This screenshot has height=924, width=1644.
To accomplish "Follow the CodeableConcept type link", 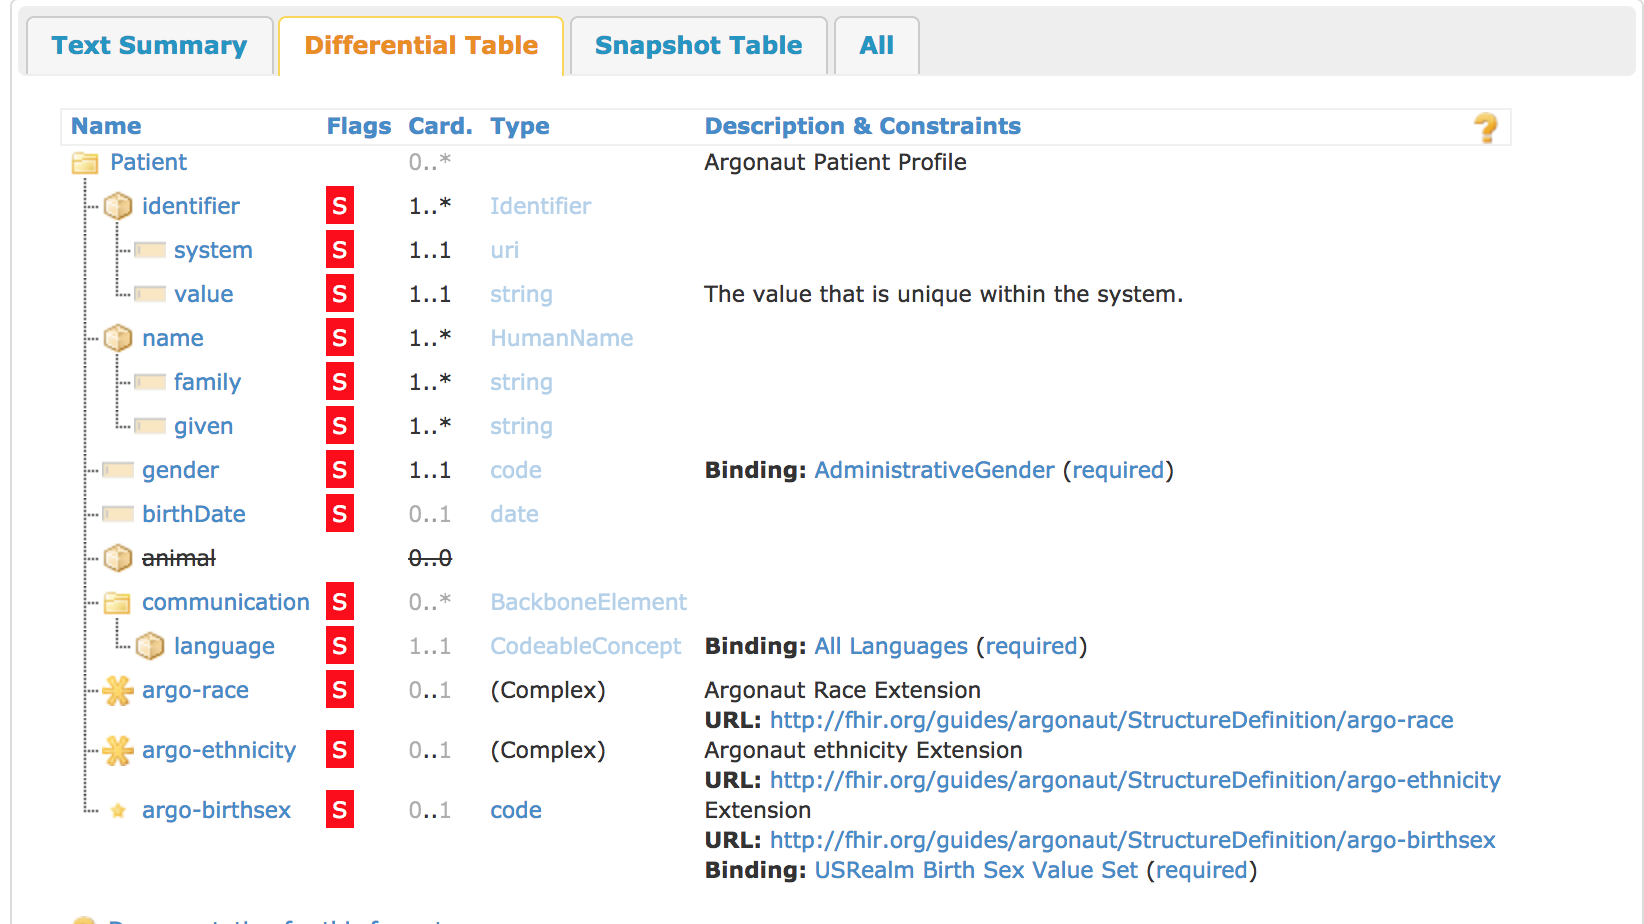I will [x=585, y=646].
